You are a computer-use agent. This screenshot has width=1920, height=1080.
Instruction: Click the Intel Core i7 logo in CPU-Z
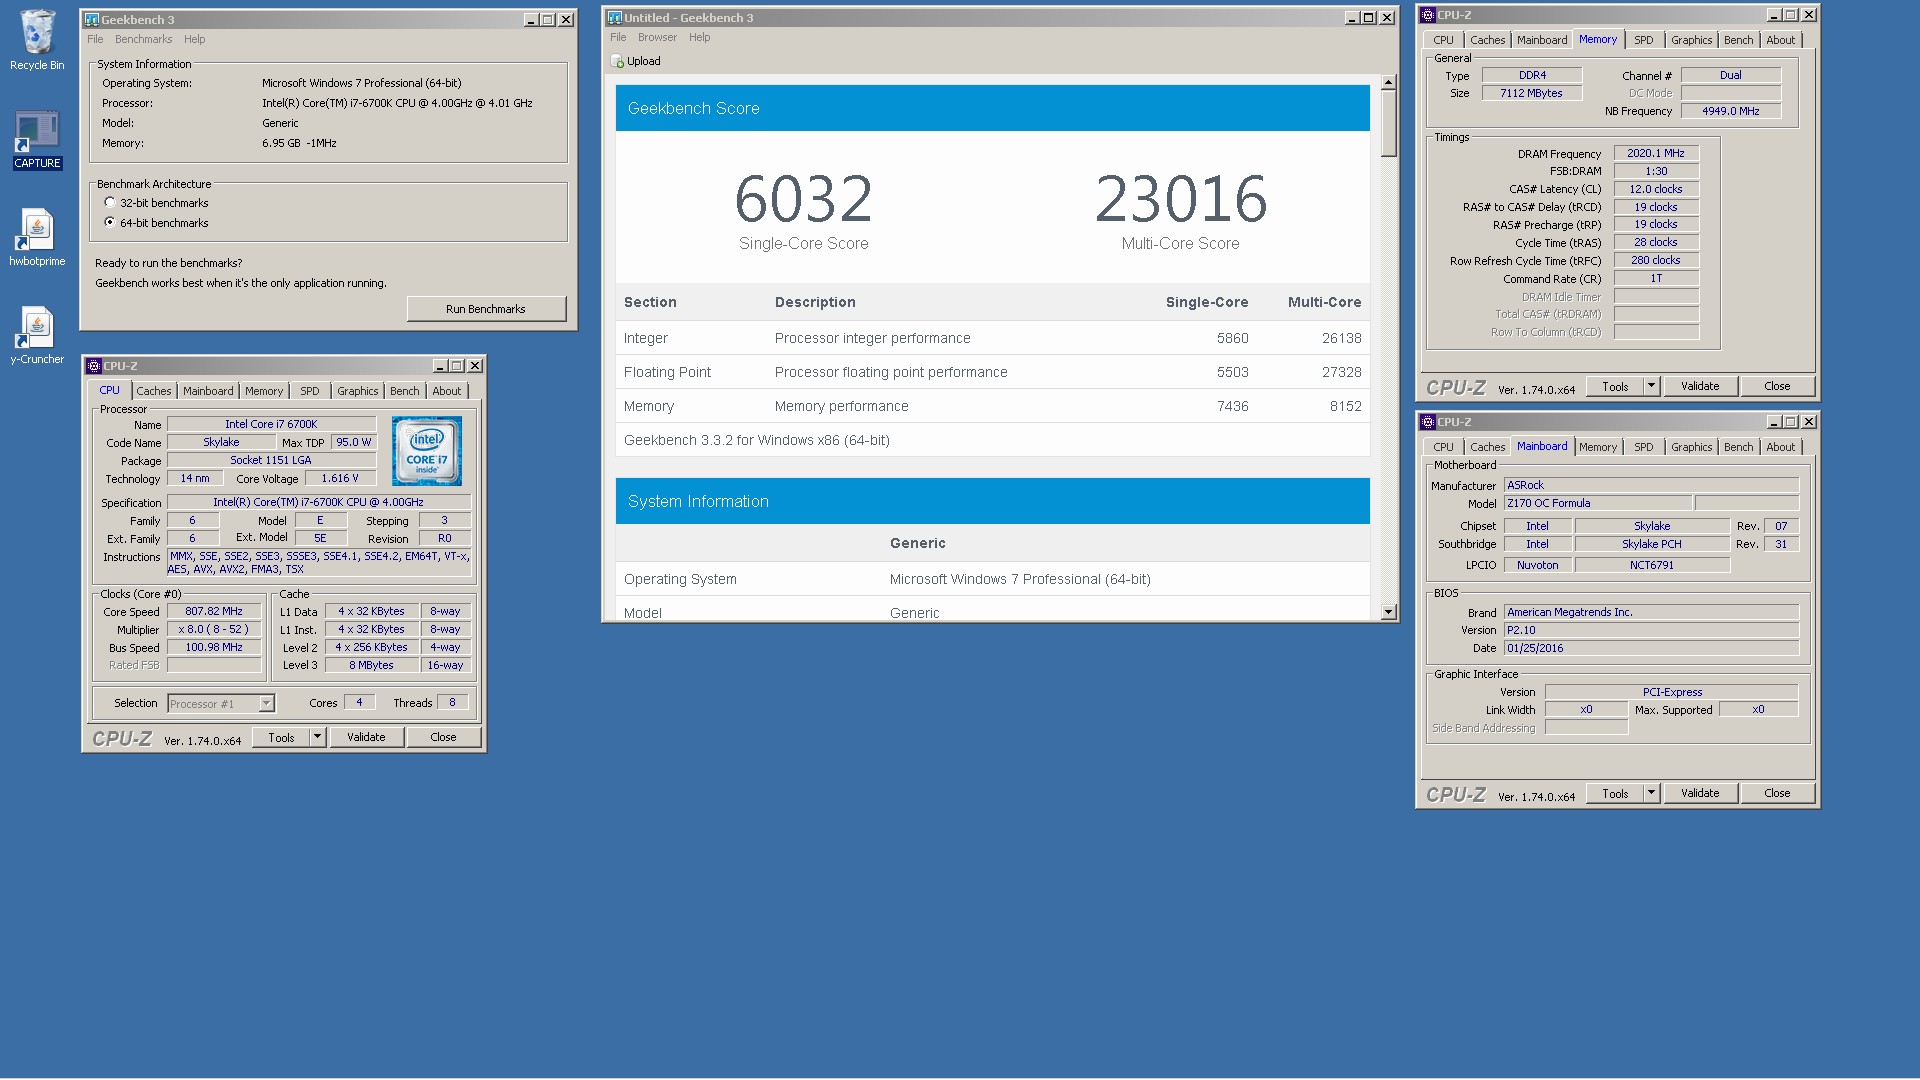[x=427, y=451]
